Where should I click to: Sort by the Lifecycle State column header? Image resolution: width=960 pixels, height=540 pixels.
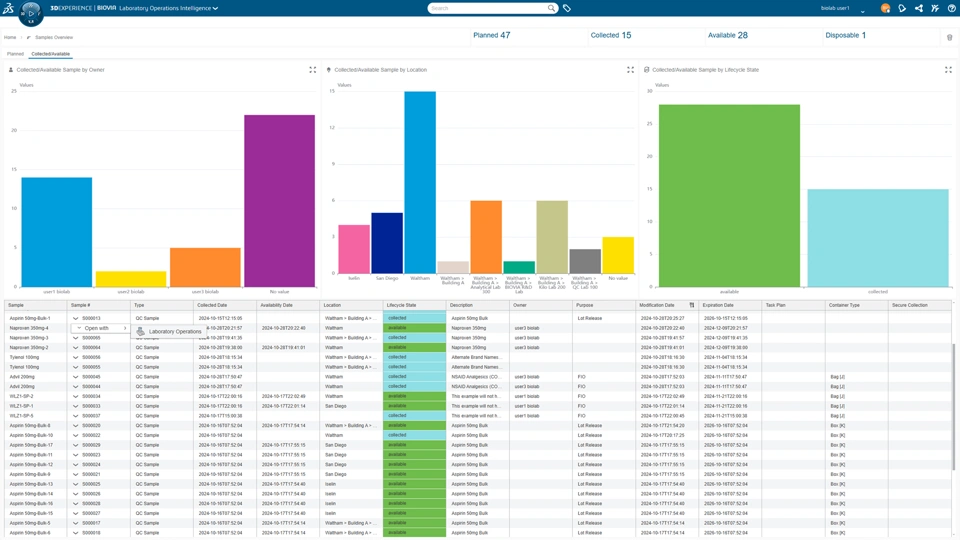(x=401, y=305)
